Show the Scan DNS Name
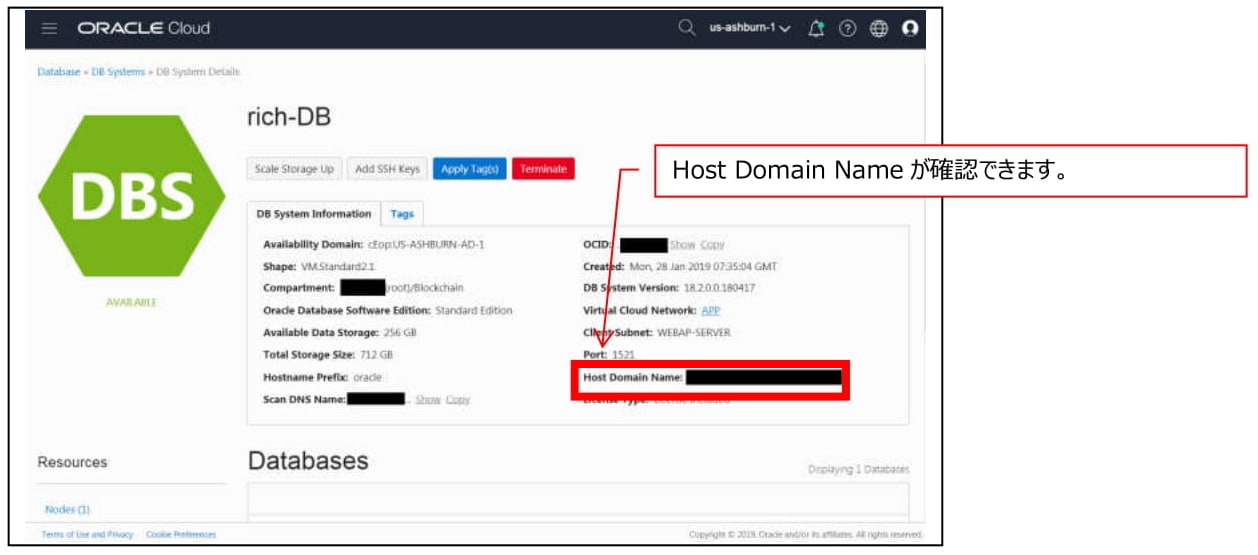 click(x=428, y=399)
